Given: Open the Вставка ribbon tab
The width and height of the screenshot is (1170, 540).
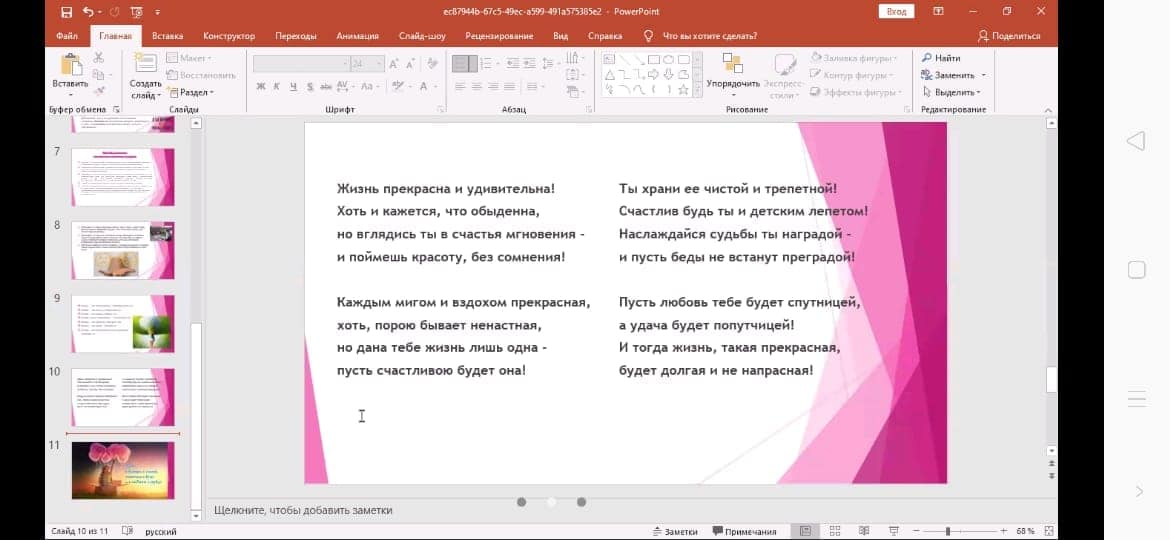Looking at the screenshot, I should (x=167, y=36).
